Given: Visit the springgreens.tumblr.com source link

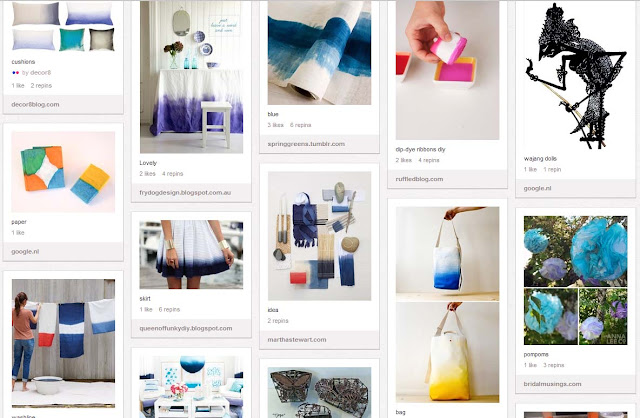Looking at the screenshot, I should [306, 144].
